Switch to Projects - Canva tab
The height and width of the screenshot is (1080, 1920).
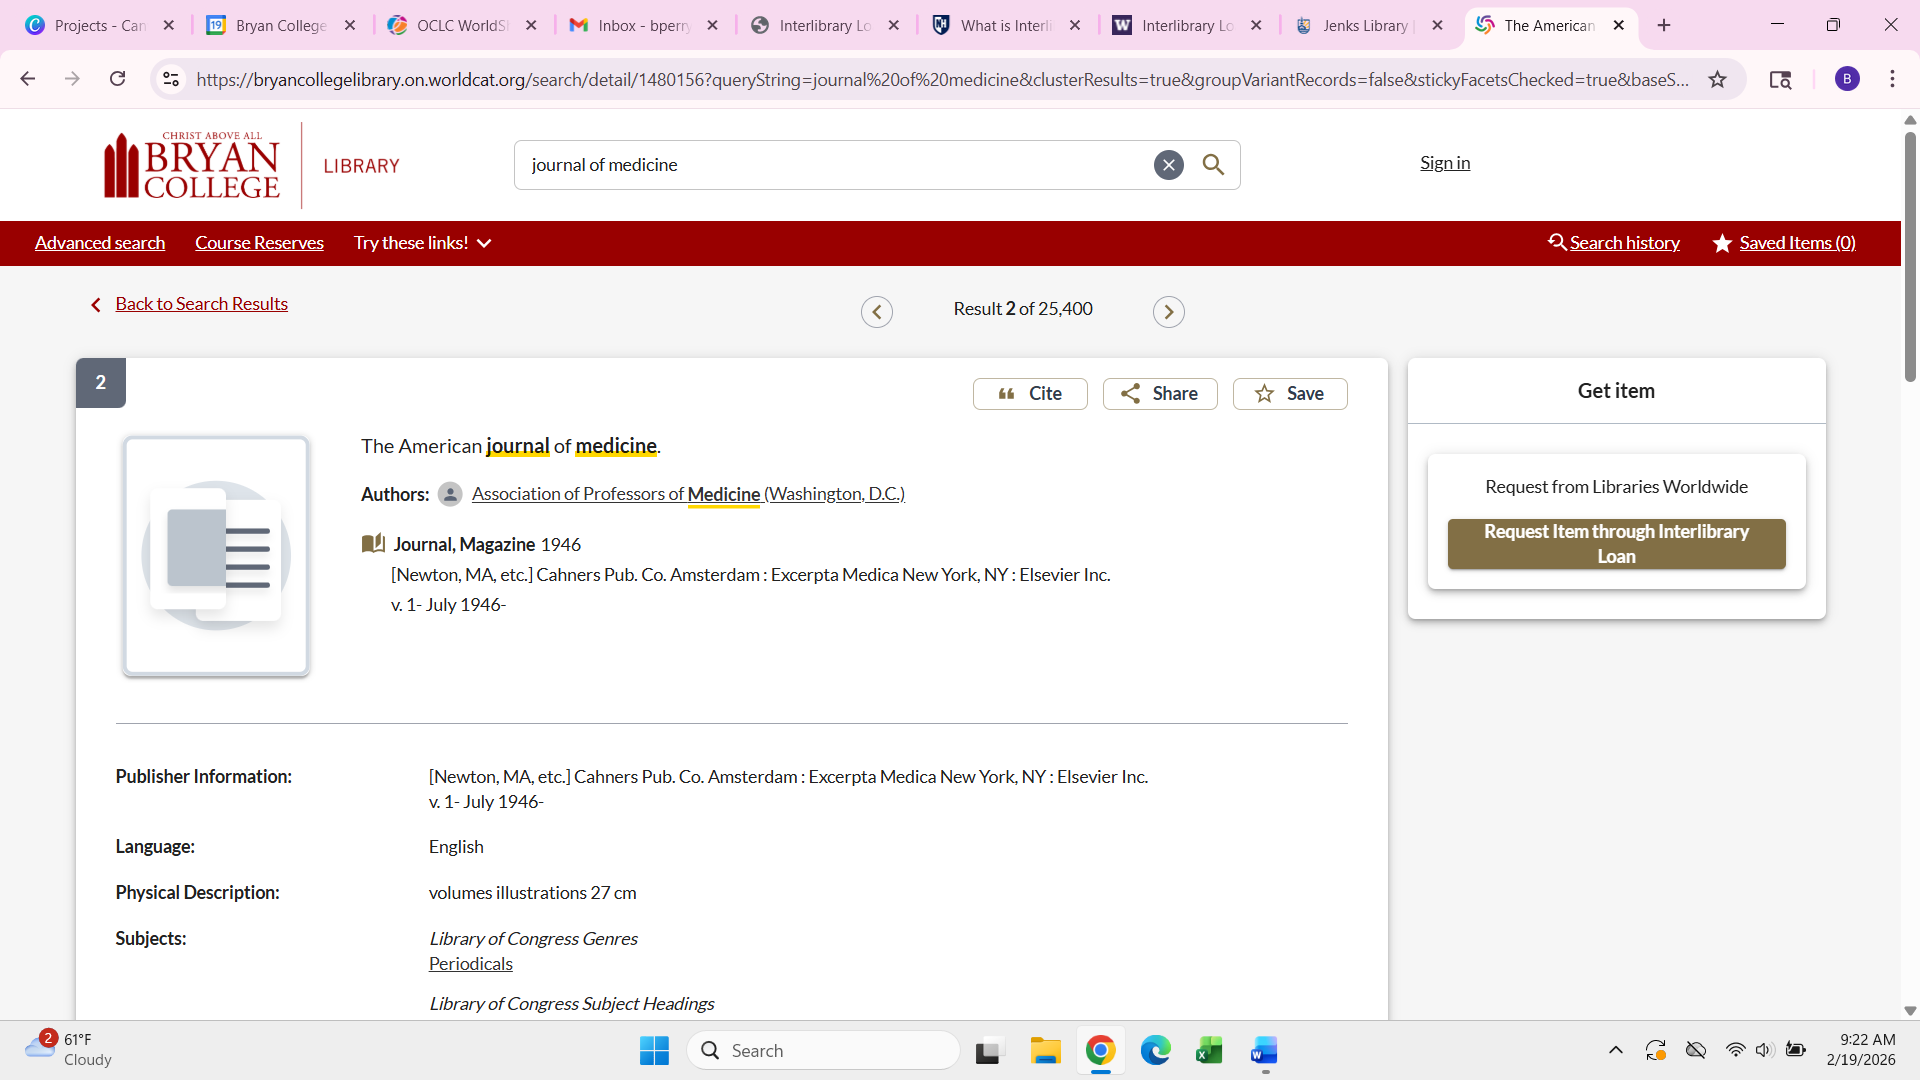[100, 25]
